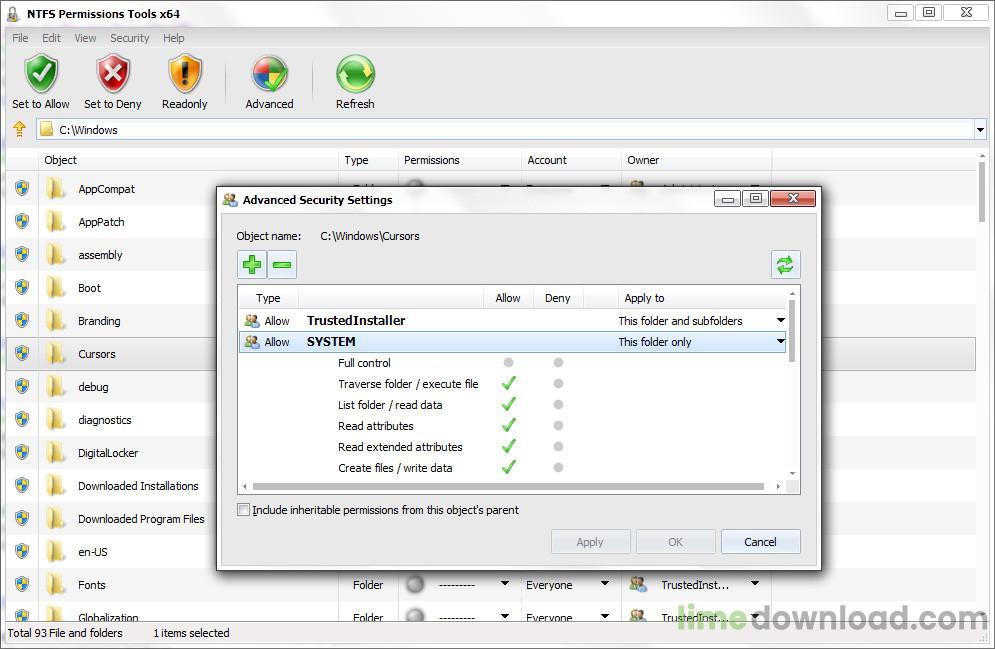Open the Advanced security icon
The width and height of the screenshot is (995, 649).
click(x=269, y=75)
